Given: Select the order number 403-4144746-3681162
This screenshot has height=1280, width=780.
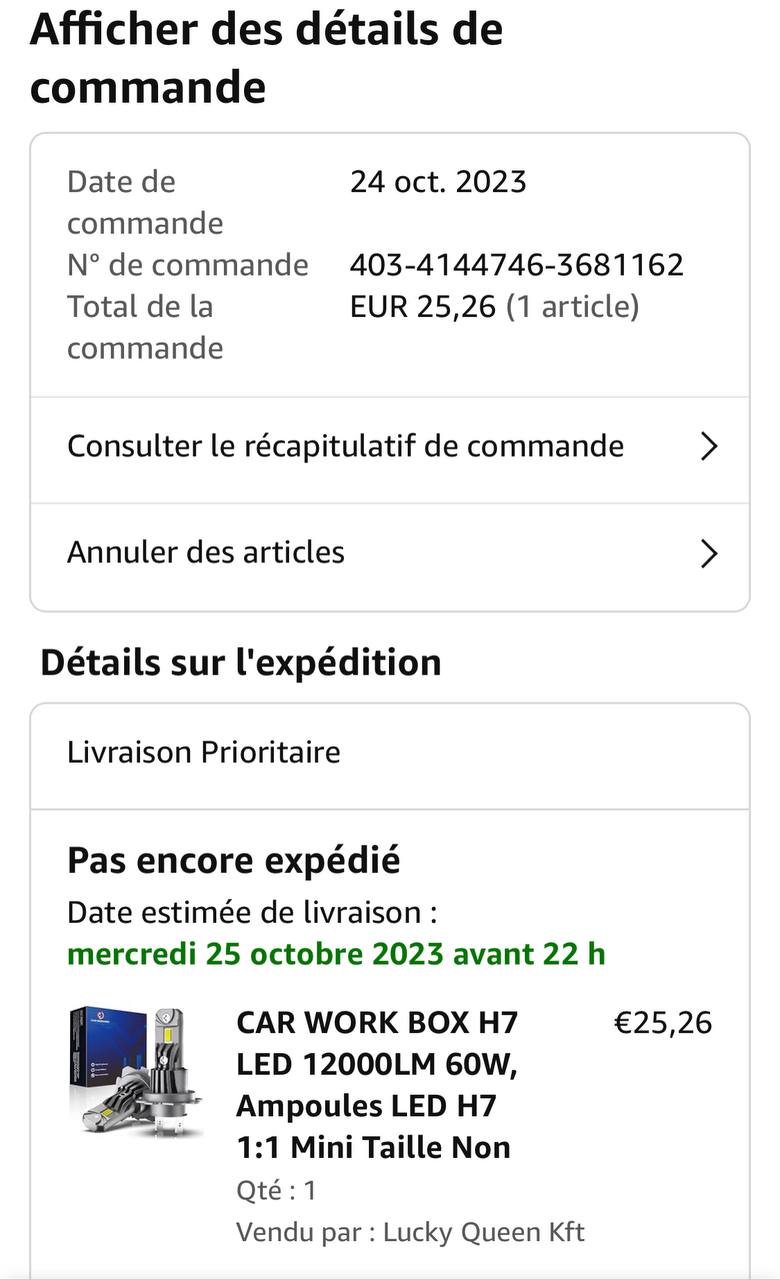Looking at the screenshot, I should pos(516,265).
